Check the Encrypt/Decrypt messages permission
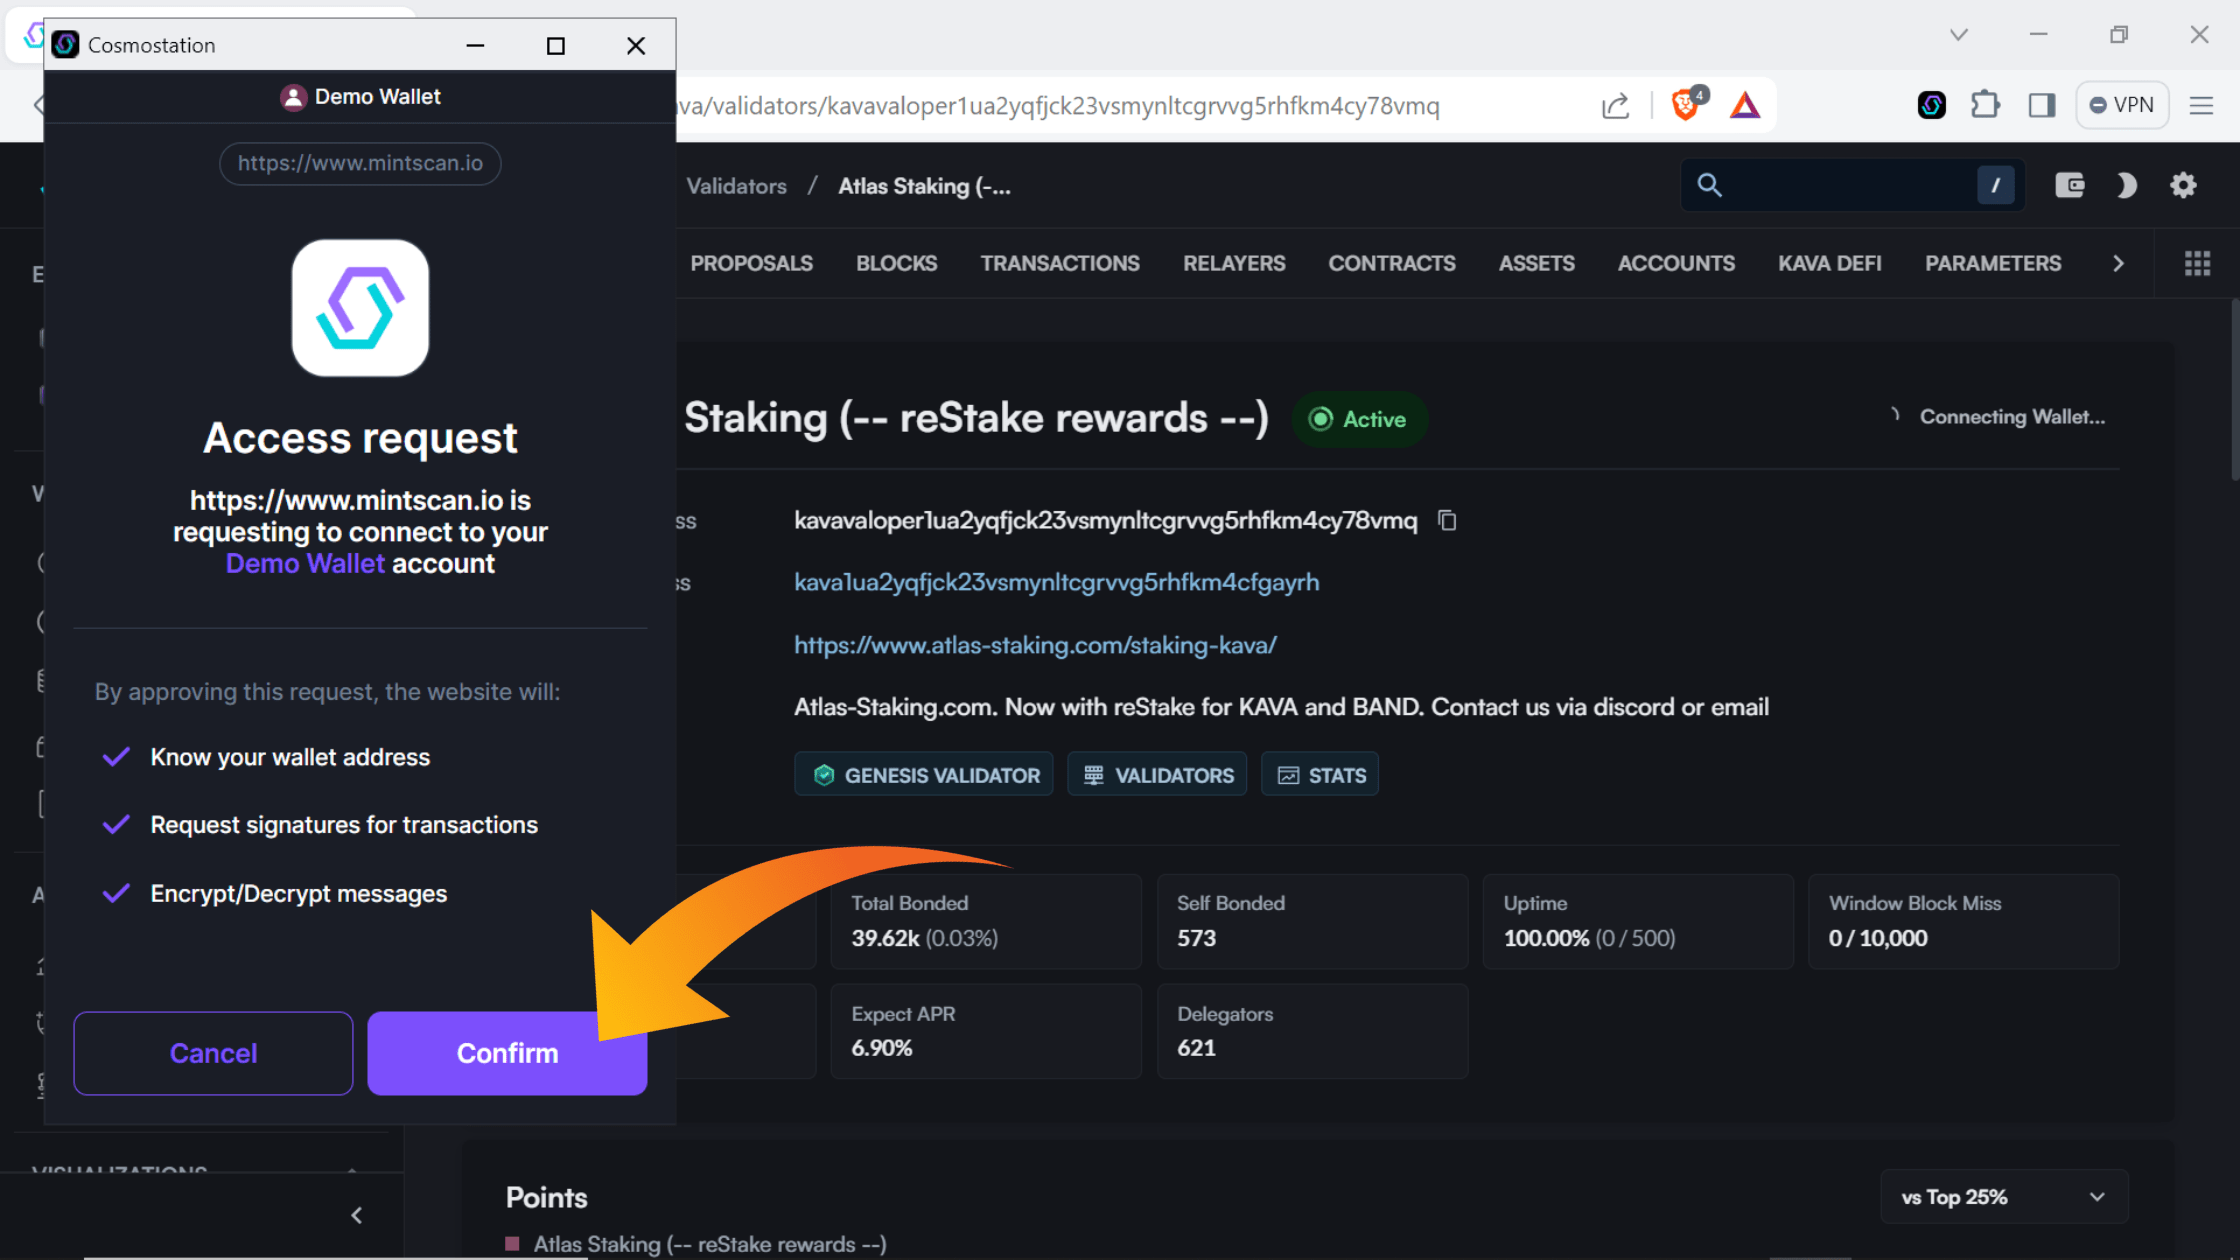 [116, 893]
